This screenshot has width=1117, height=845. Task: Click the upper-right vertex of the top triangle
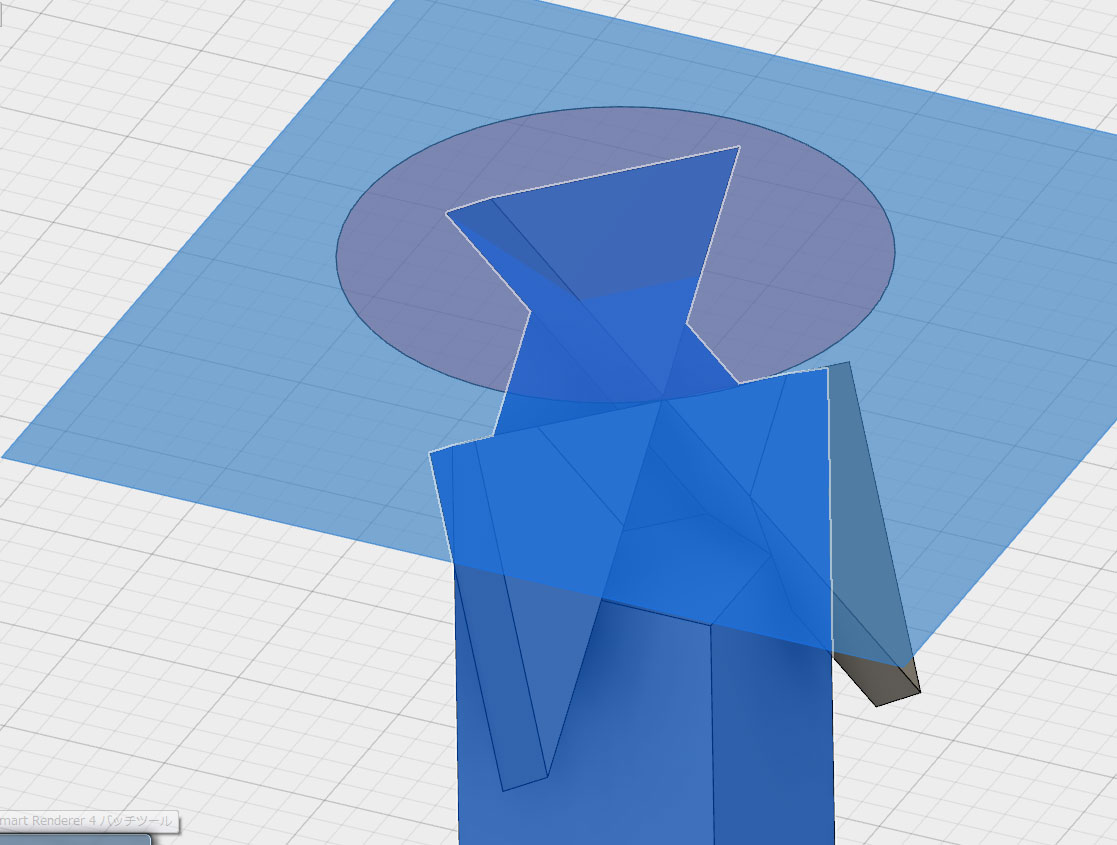[x=738, y=147]
